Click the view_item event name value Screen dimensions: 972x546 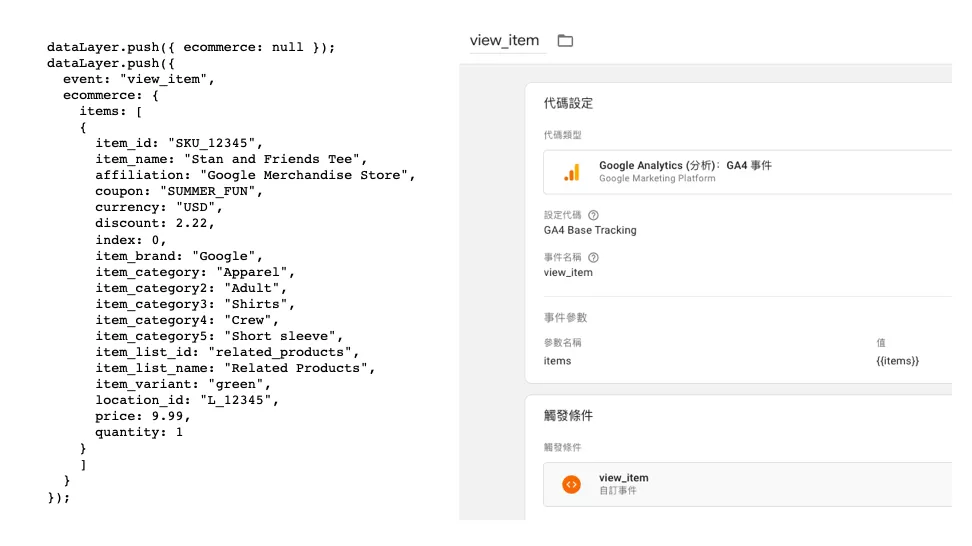pos(568,272)
